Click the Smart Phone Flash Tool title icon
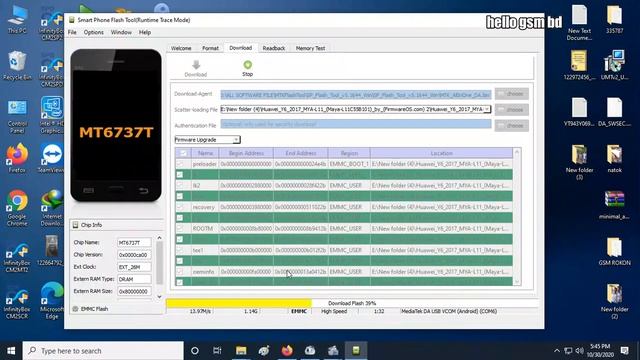 point(72,20)
